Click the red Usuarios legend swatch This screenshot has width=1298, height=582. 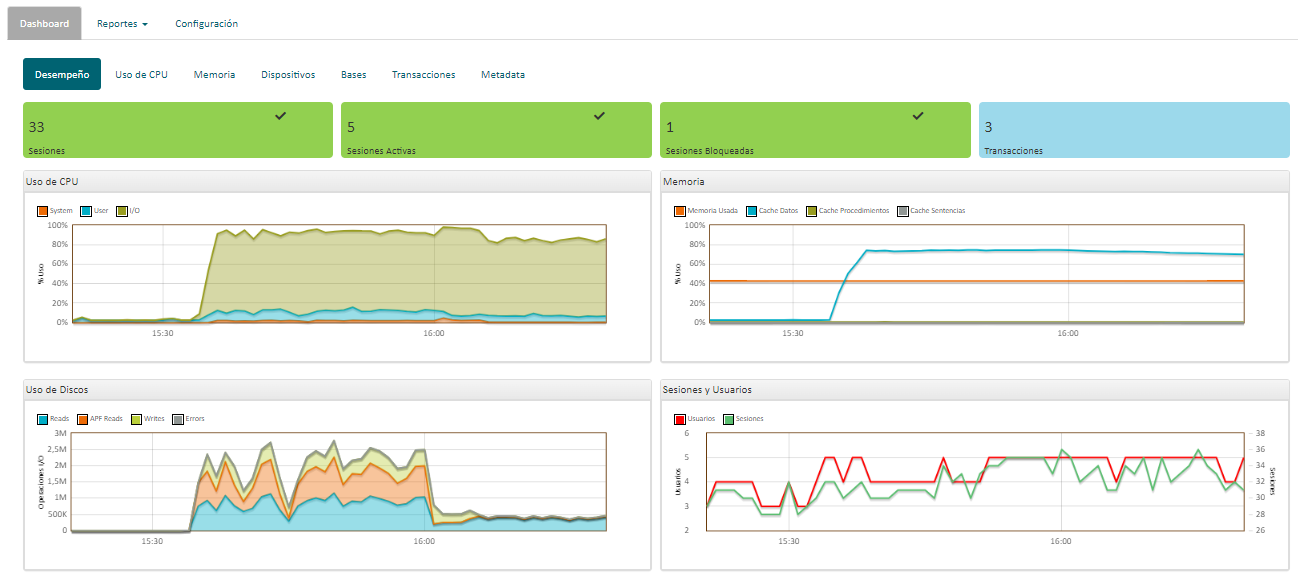(680, 419)
